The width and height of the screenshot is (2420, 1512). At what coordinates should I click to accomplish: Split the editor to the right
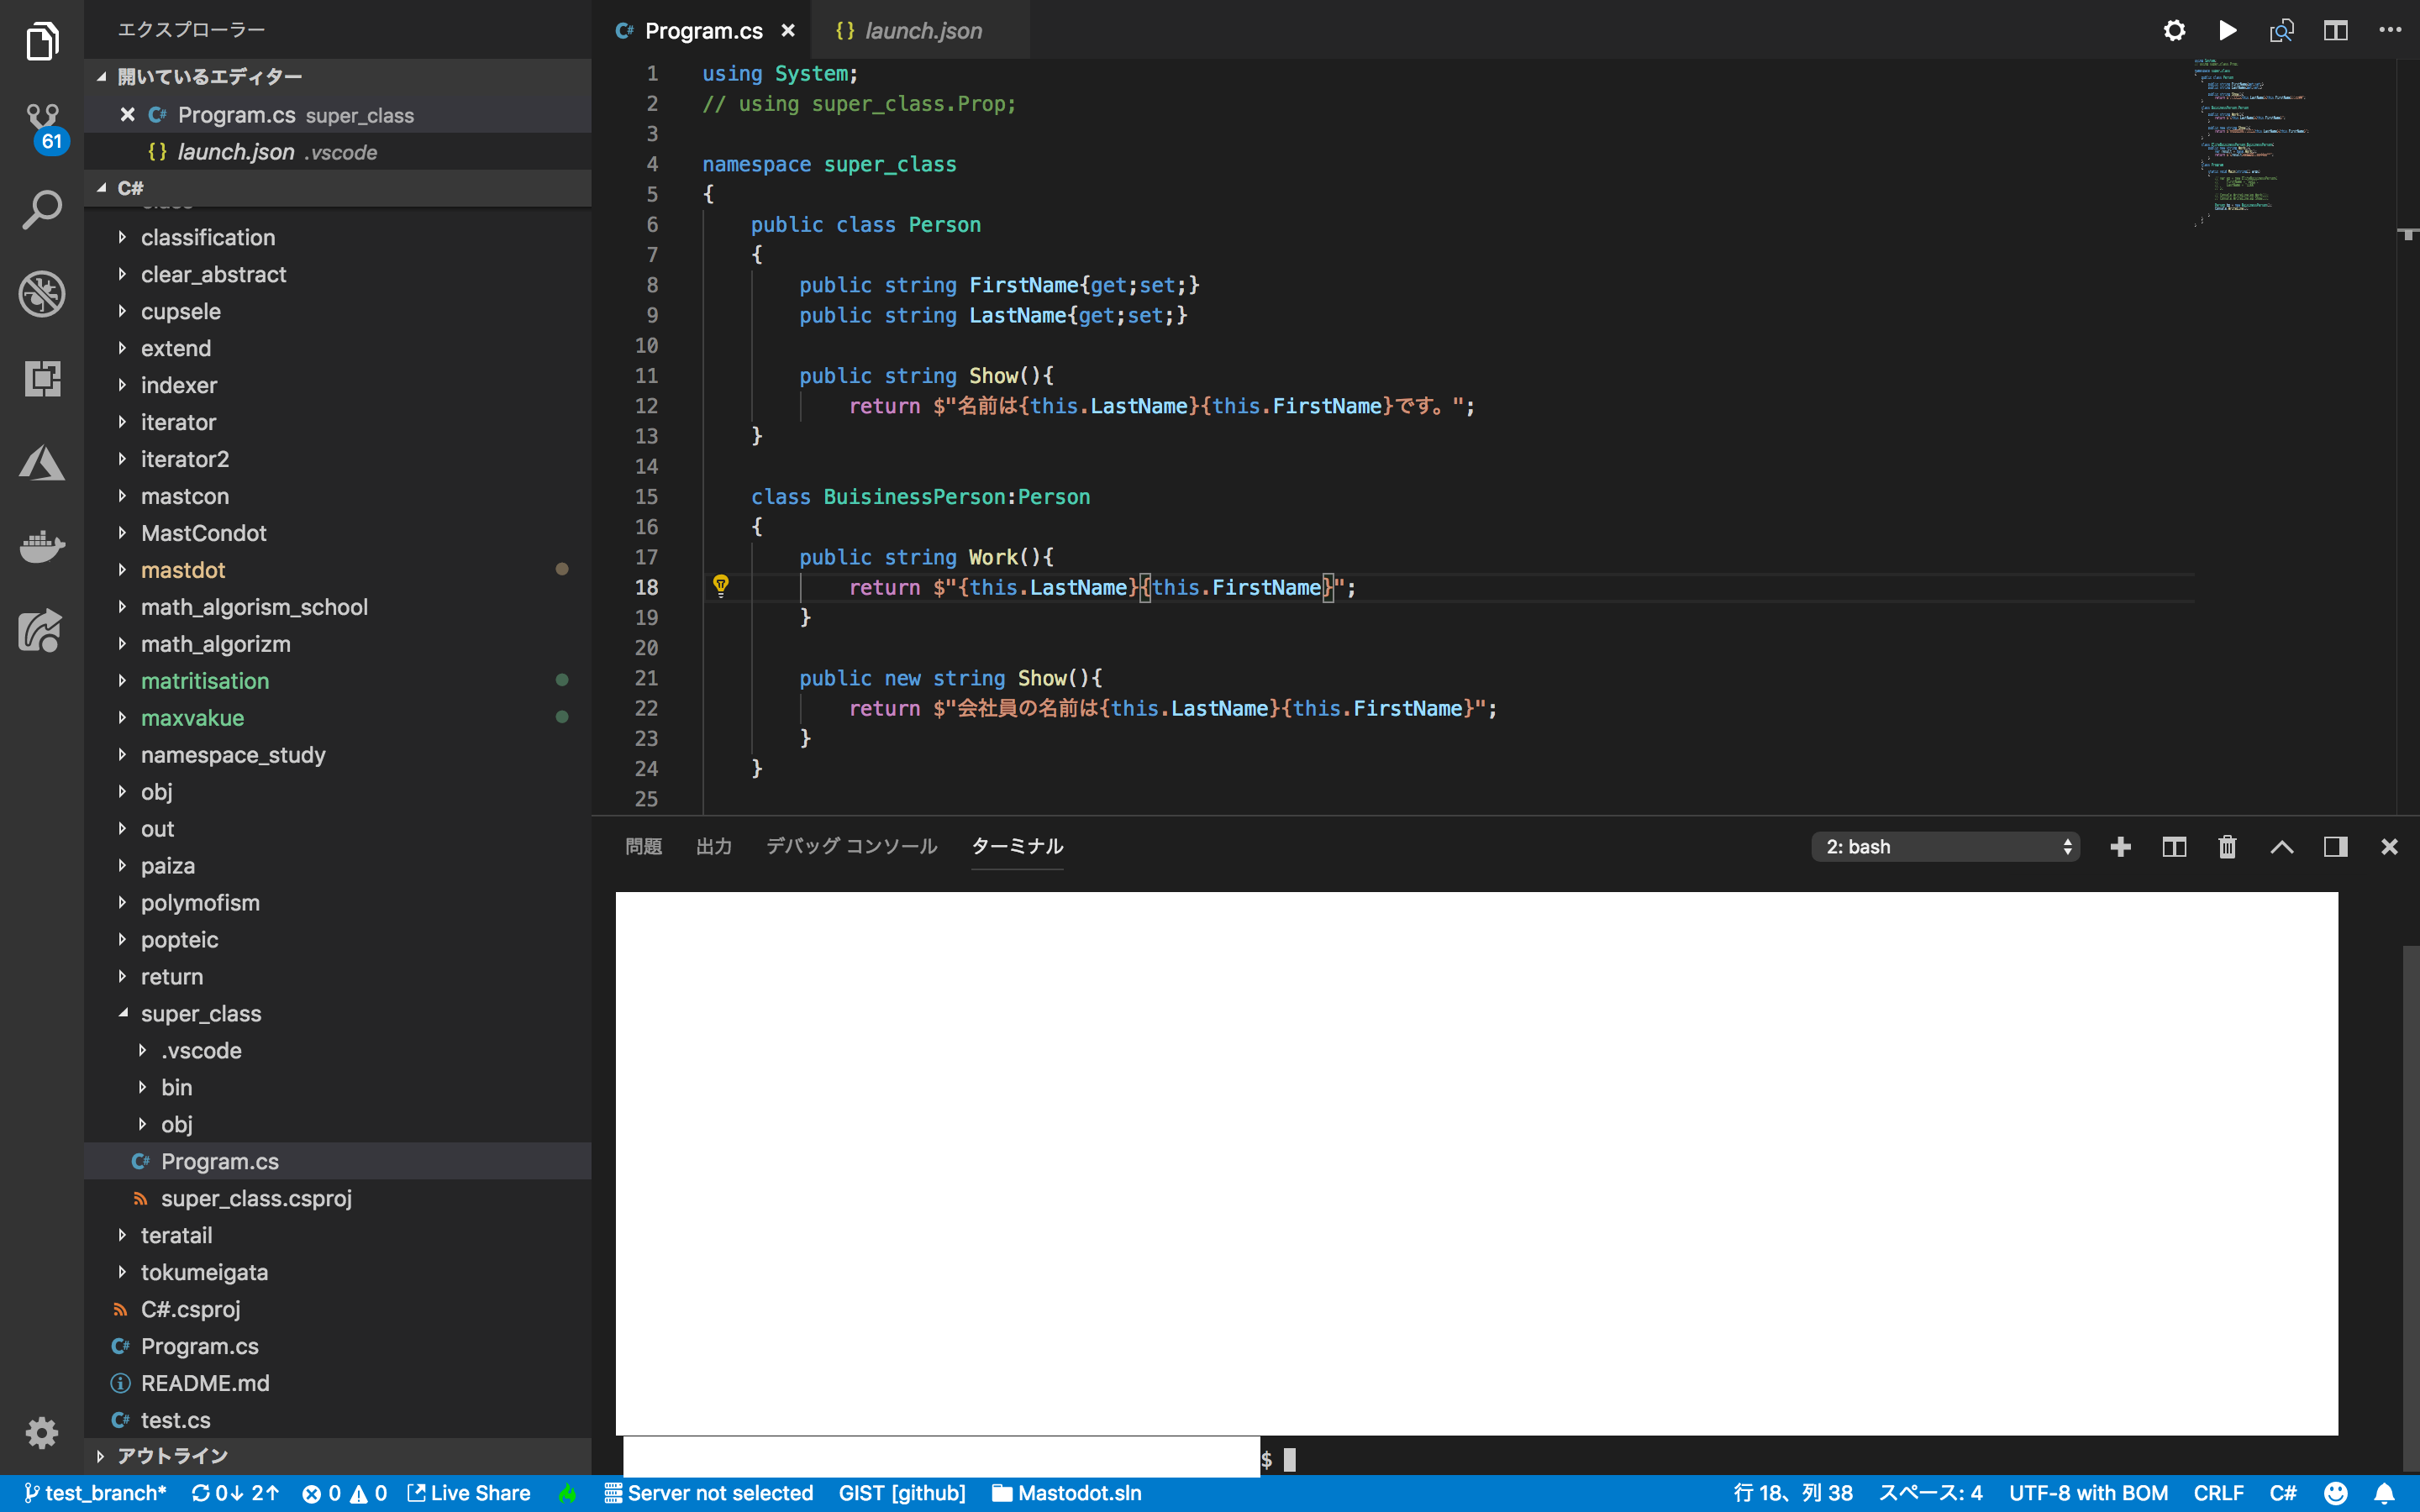2336,30
